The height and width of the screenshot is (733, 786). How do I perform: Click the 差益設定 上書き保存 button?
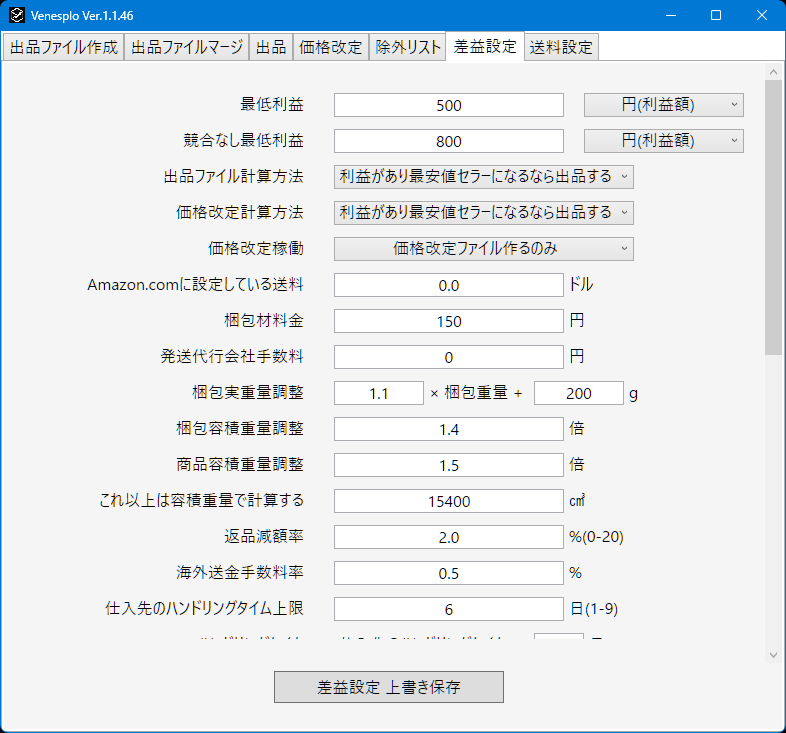coord(388,687)
